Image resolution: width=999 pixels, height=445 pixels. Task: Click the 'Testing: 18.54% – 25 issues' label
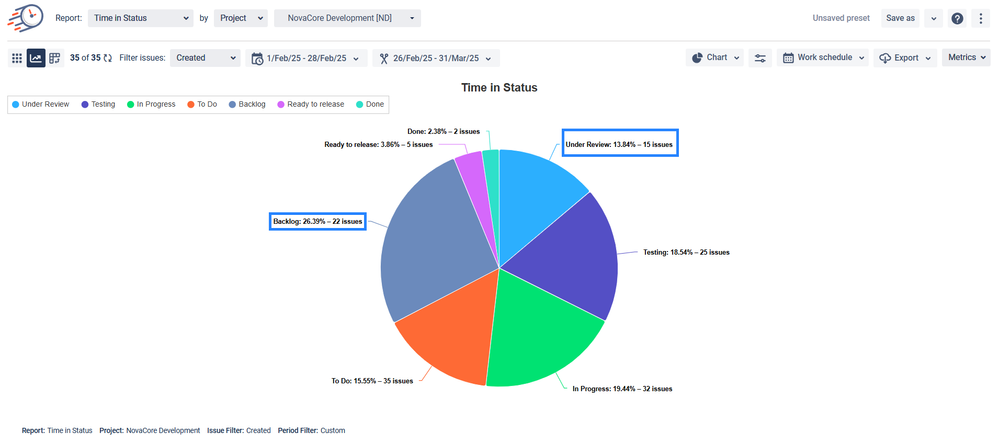[x=686, y=252]
